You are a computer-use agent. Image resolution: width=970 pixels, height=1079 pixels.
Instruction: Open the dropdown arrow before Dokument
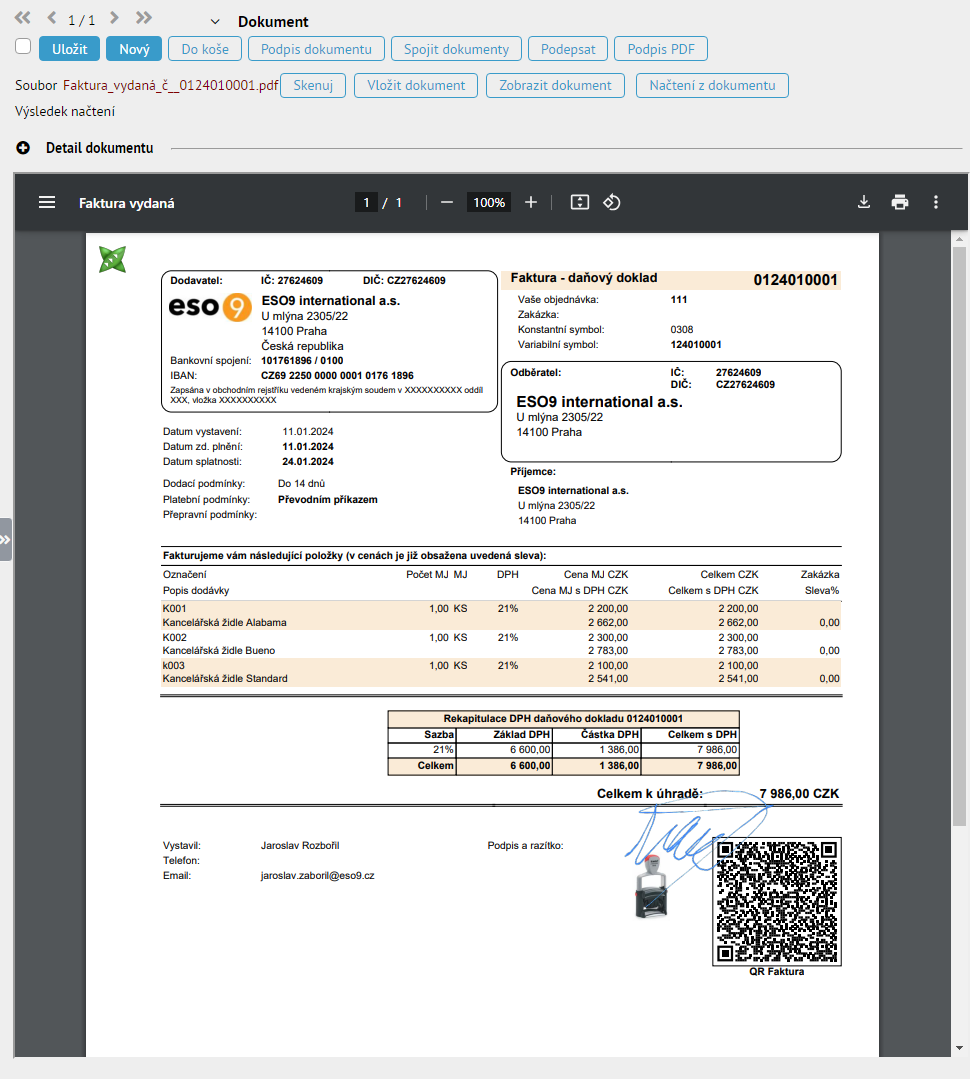[x=215, y=22]
